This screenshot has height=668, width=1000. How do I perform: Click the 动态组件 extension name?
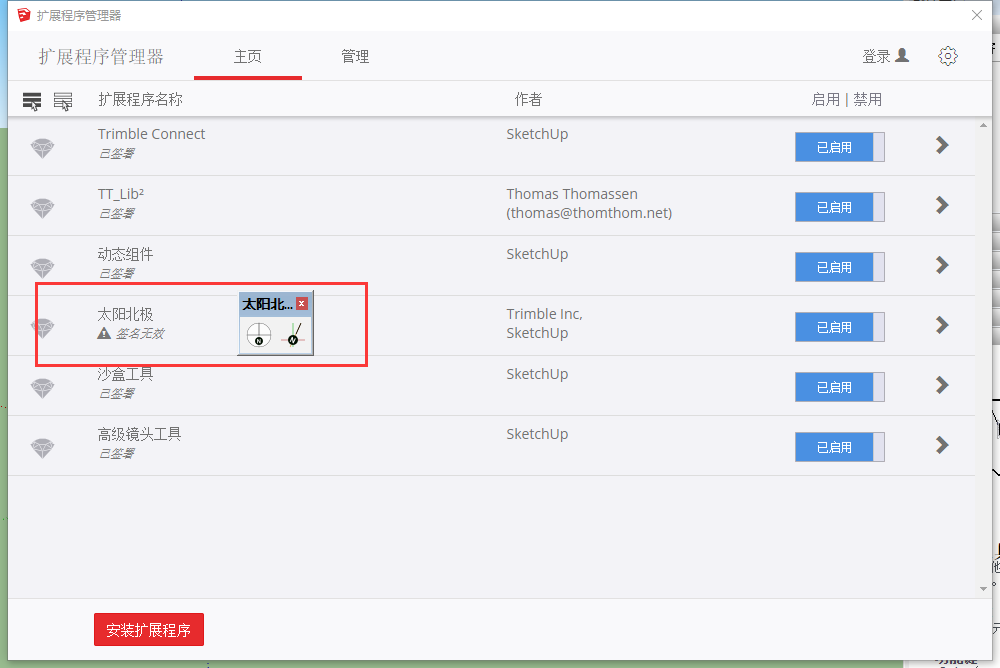click(125, 254)
